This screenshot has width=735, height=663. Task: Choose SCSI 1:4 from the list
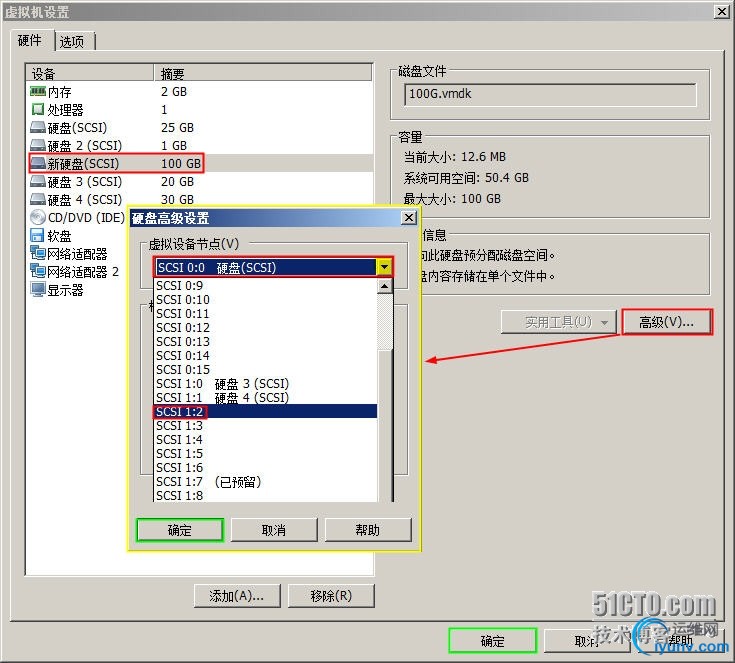coord(265,440)
